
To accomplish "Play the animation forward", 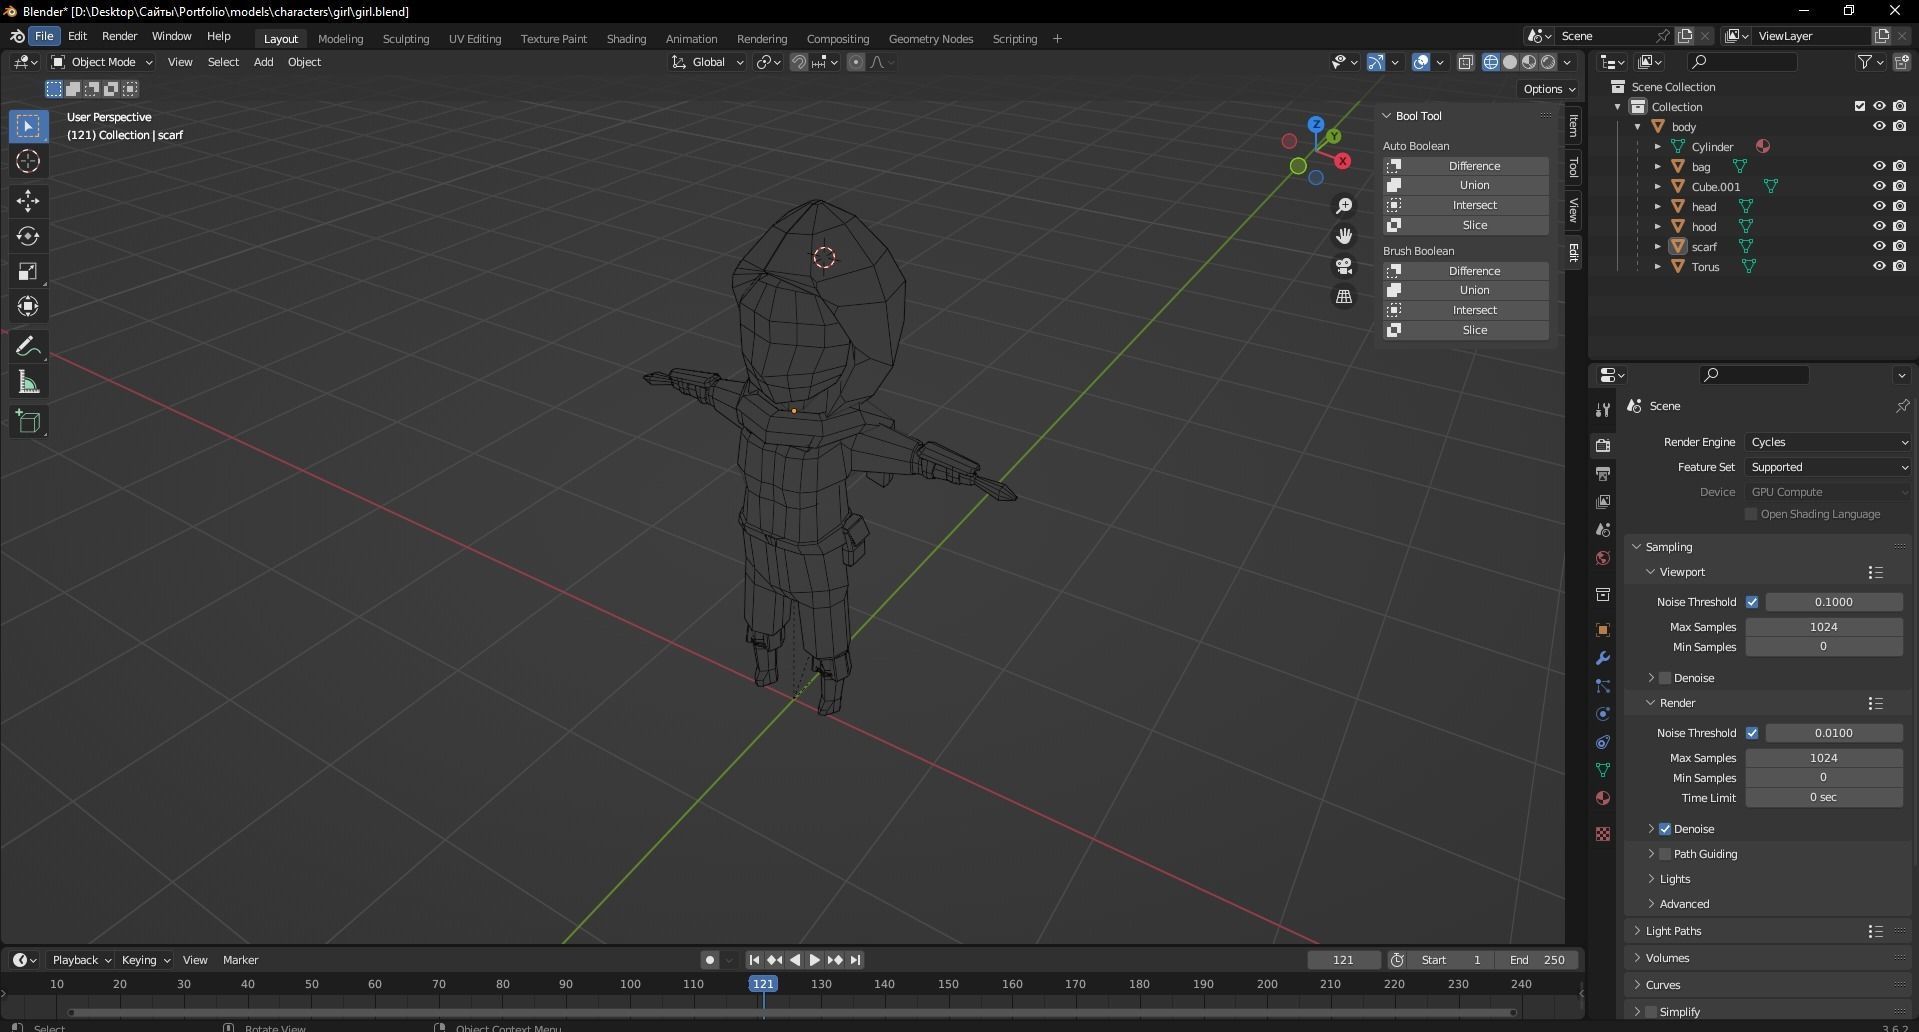I will [815, 960].
